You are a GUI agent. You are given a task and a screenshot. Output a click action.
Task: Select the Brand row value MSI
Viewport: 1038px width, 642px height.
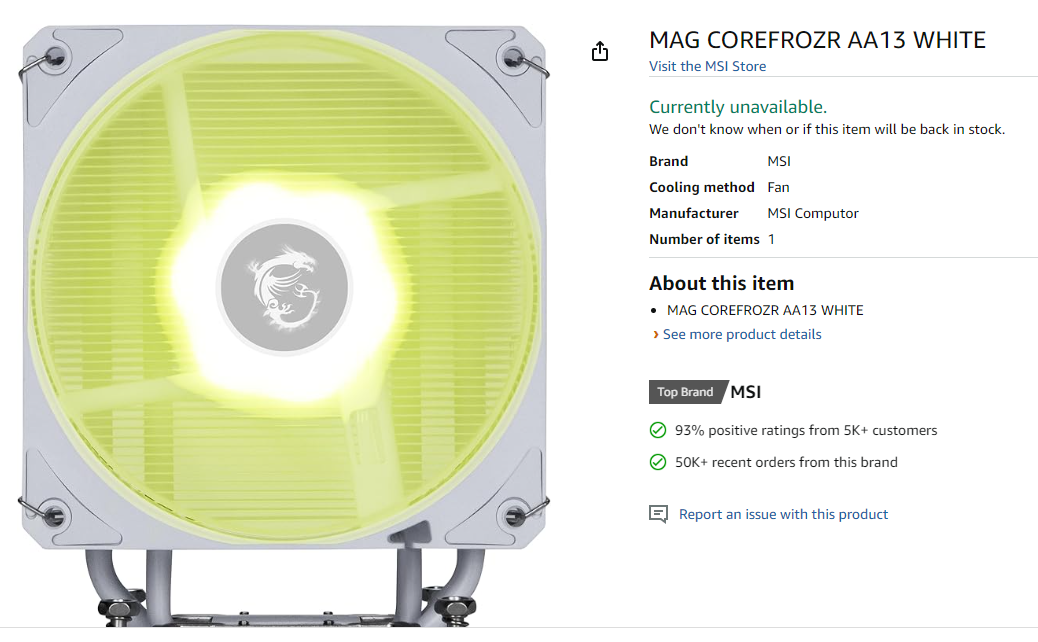pyautogui.click(x=779, y=161)
